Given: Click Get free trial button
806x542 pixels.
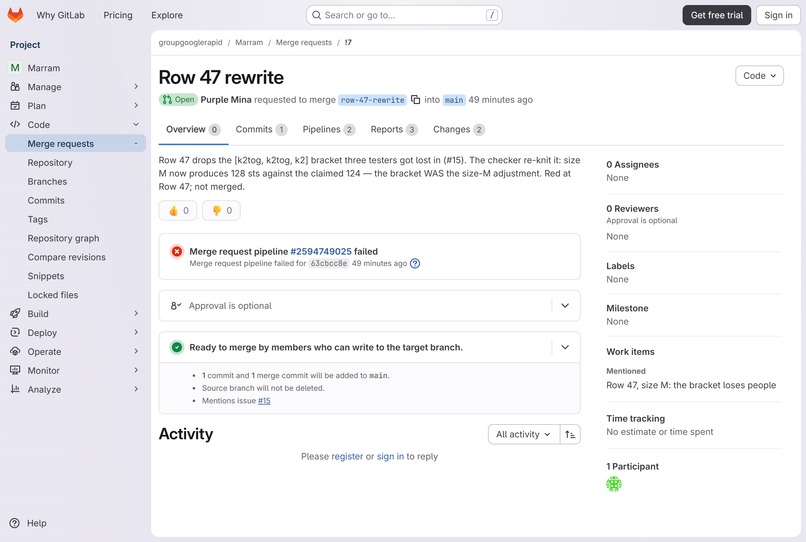Looking at the screenshot, I should [x=717, y=15].
